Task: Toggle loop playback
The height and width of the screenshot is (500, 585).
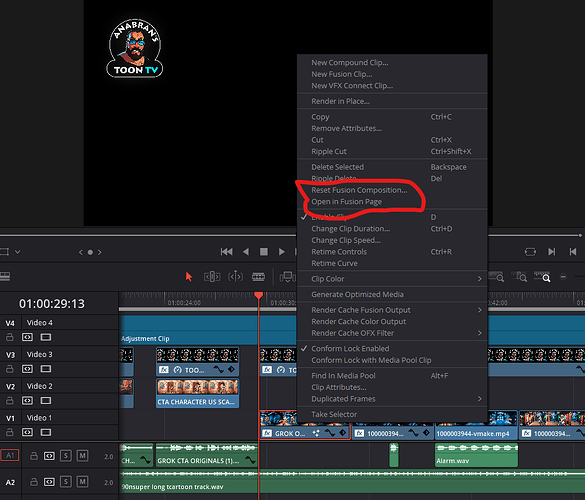Action: pos(530,252)
